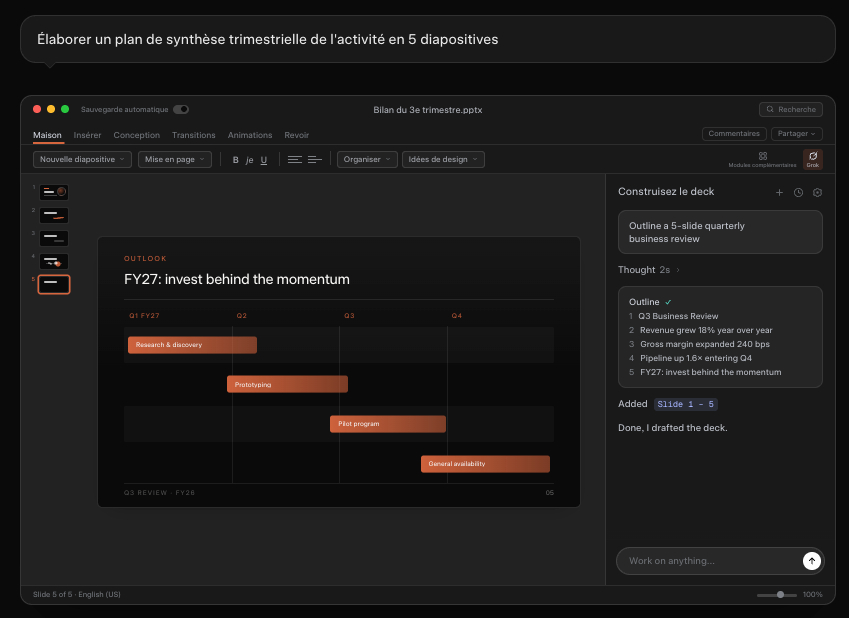Open Nouvelle diapositive dropdown
This screenshot has height=618, width=849.
[82, 159]
